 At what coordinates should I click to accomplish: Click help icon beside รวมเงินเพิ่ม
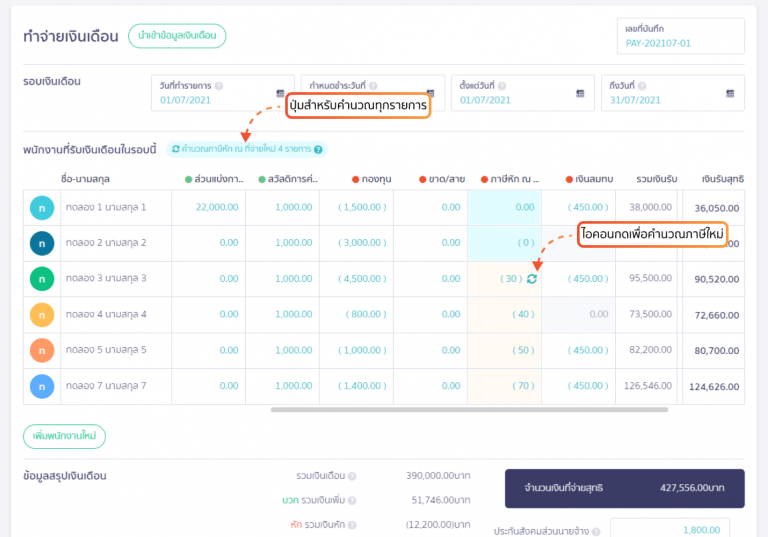pyautogui.click(x=352, y=501)
